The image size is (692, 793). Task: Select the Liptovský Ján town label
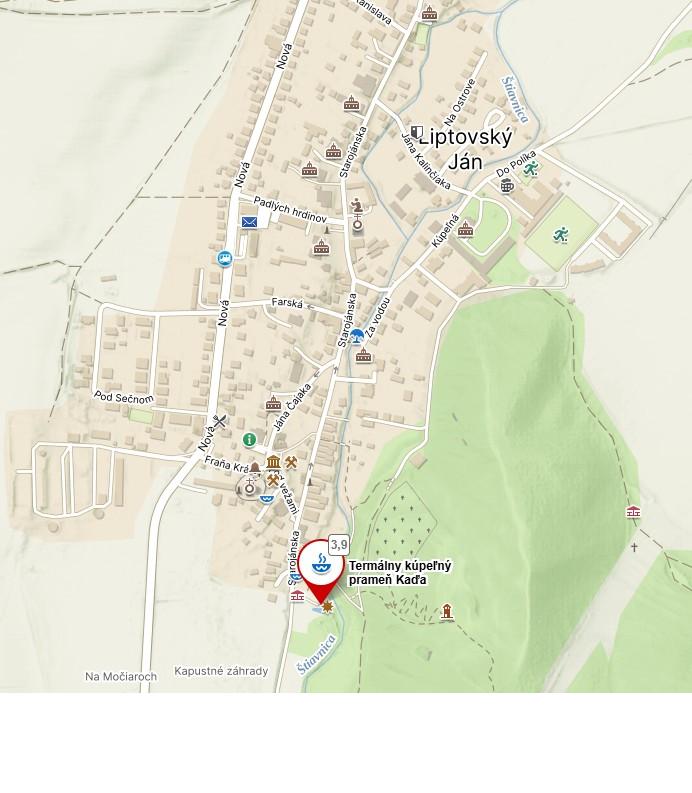click(465, 149)
